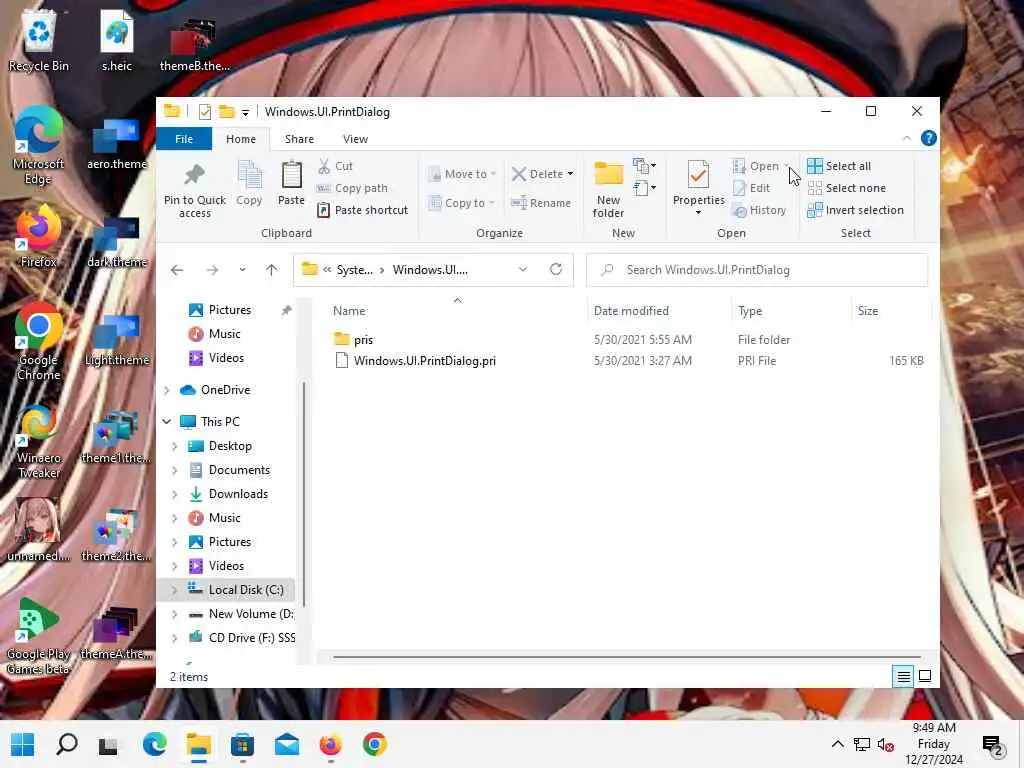Show hidden system tray icons

pyautogui.click(x=837, y=744)
